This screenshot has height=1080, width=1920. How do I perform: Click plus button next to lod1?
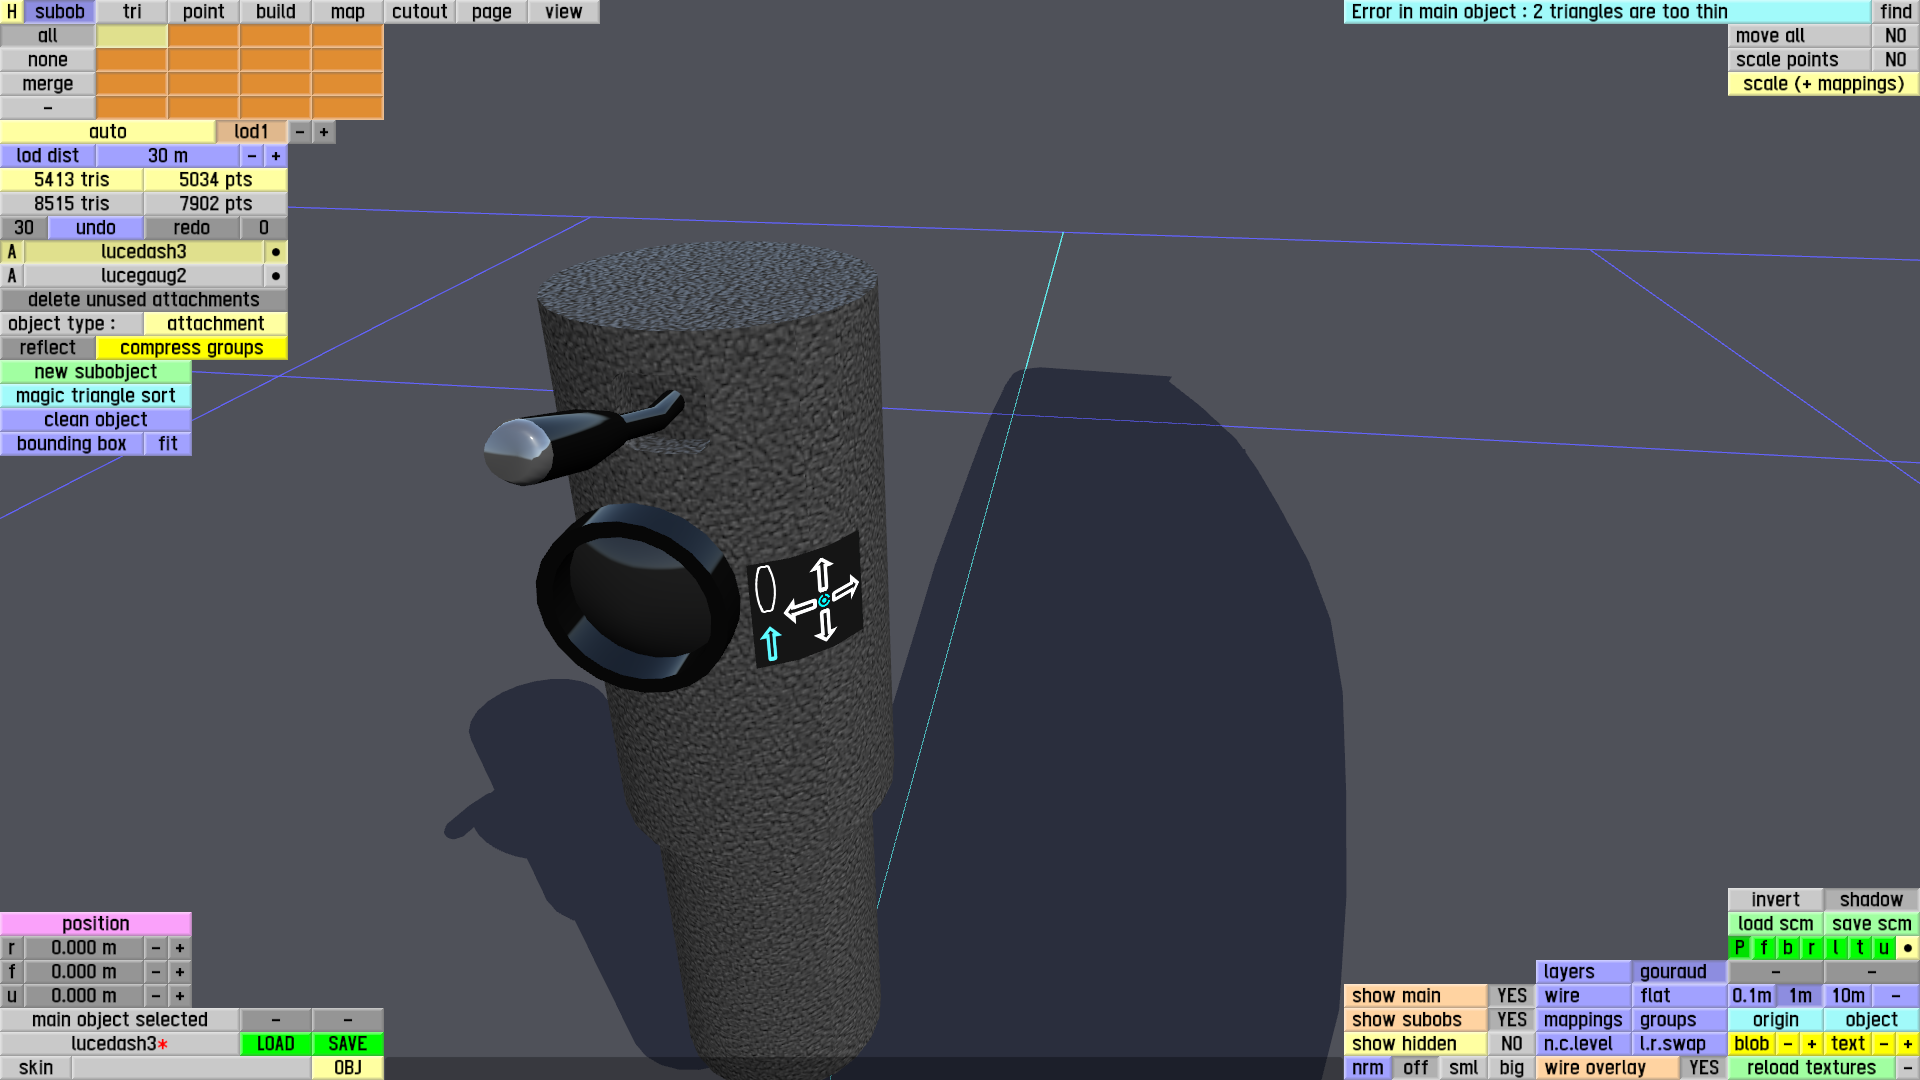point(324,132)
